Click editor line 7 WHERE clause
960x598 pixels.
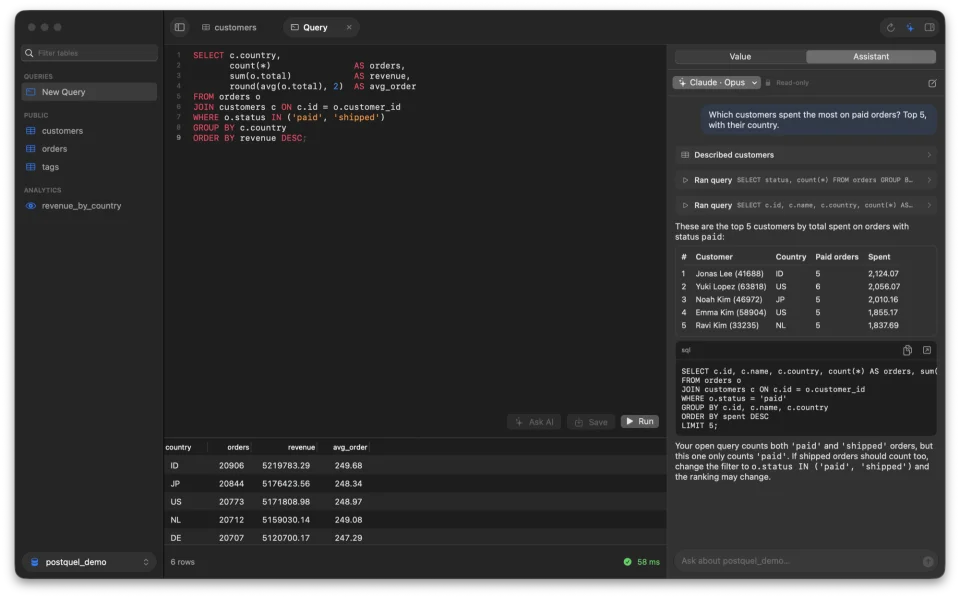[x=289, y=118]
